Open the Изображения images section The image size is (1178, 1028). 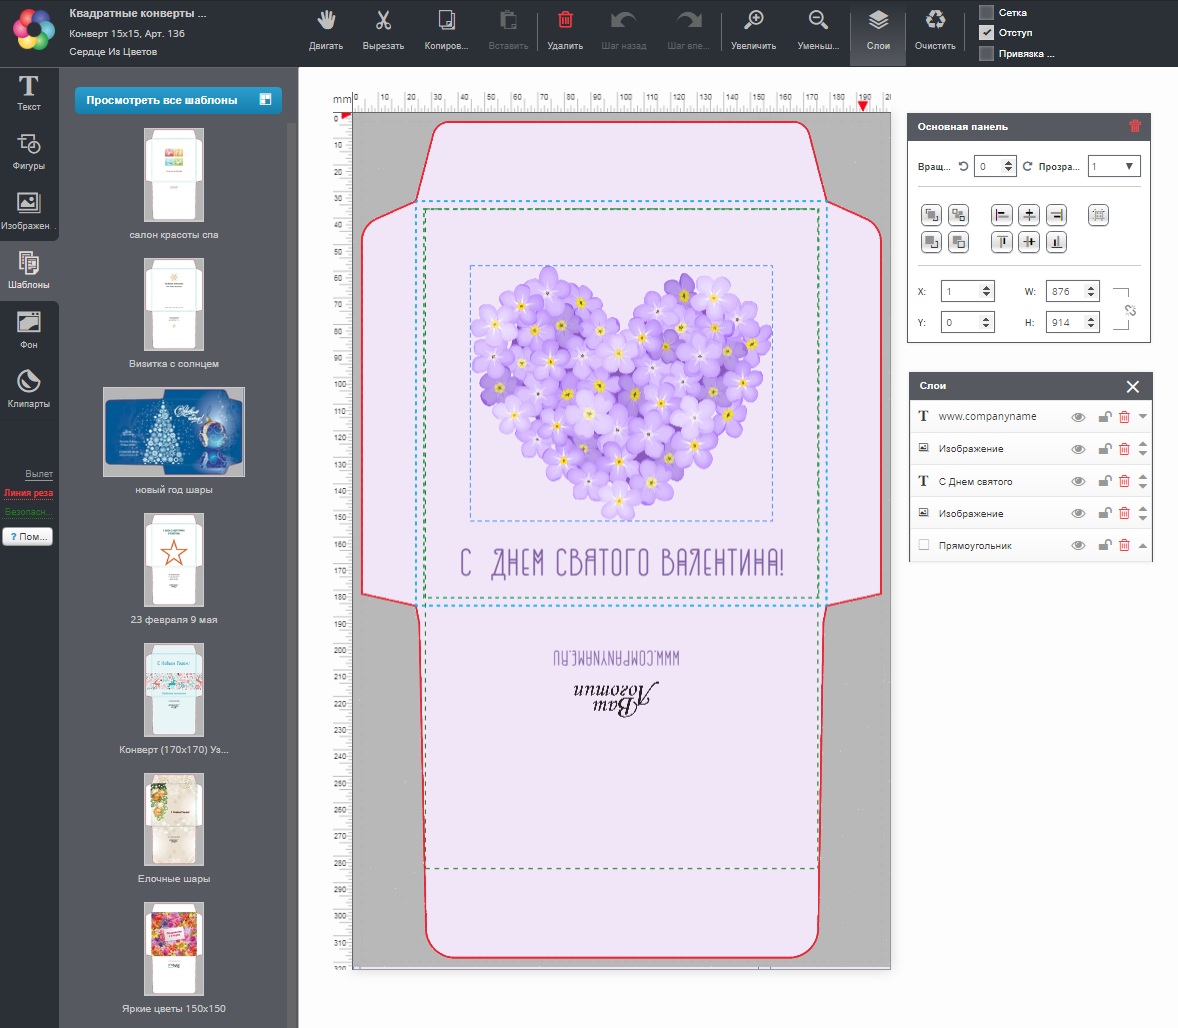click(29, 210)
